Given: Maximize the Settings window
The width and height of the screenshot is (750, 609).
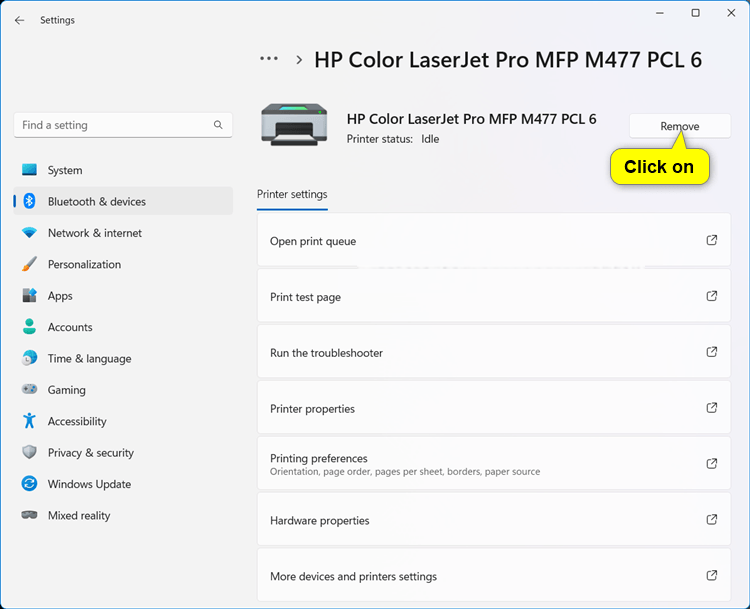Looking at the screenshot, I should 695,13.
